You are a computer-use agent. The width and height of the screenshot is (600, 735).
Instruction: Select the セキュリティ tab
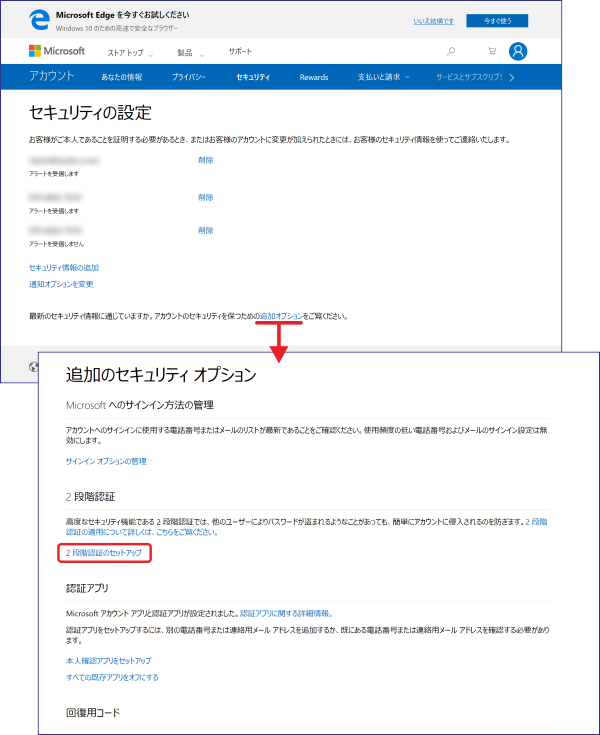coord(253,77)
